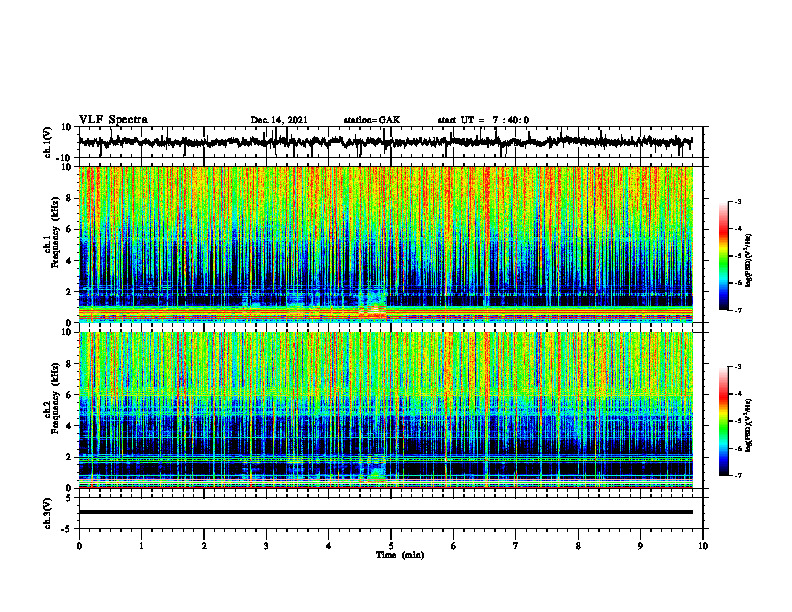Viewport: 792px width, 612px height.
Task: Click time axis tick label "5"
Action: pyautogui.click(x=391, y=546)
